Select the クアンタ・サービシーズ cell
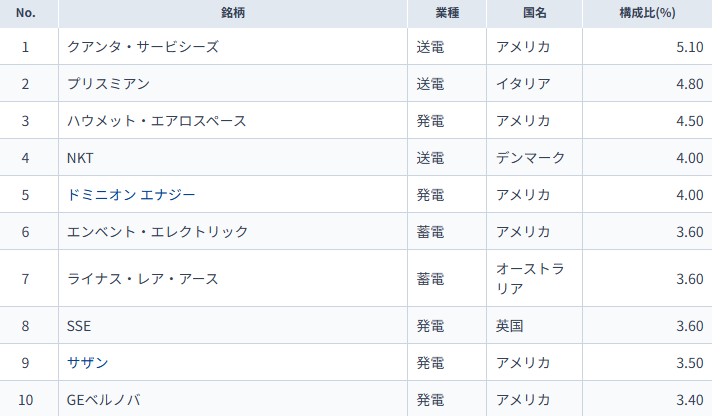The image size is (720, 416). (142, 46)
